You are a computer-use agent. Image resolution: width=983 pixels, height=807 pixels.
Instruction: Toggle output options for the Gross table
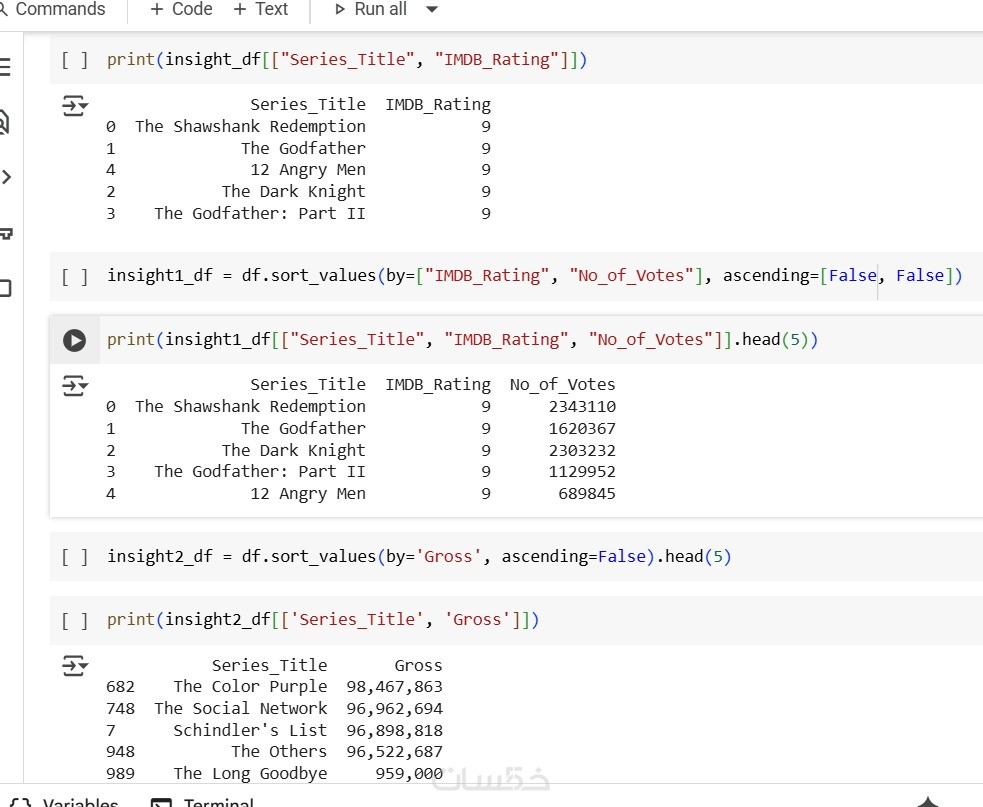click(x=75, y=666)
